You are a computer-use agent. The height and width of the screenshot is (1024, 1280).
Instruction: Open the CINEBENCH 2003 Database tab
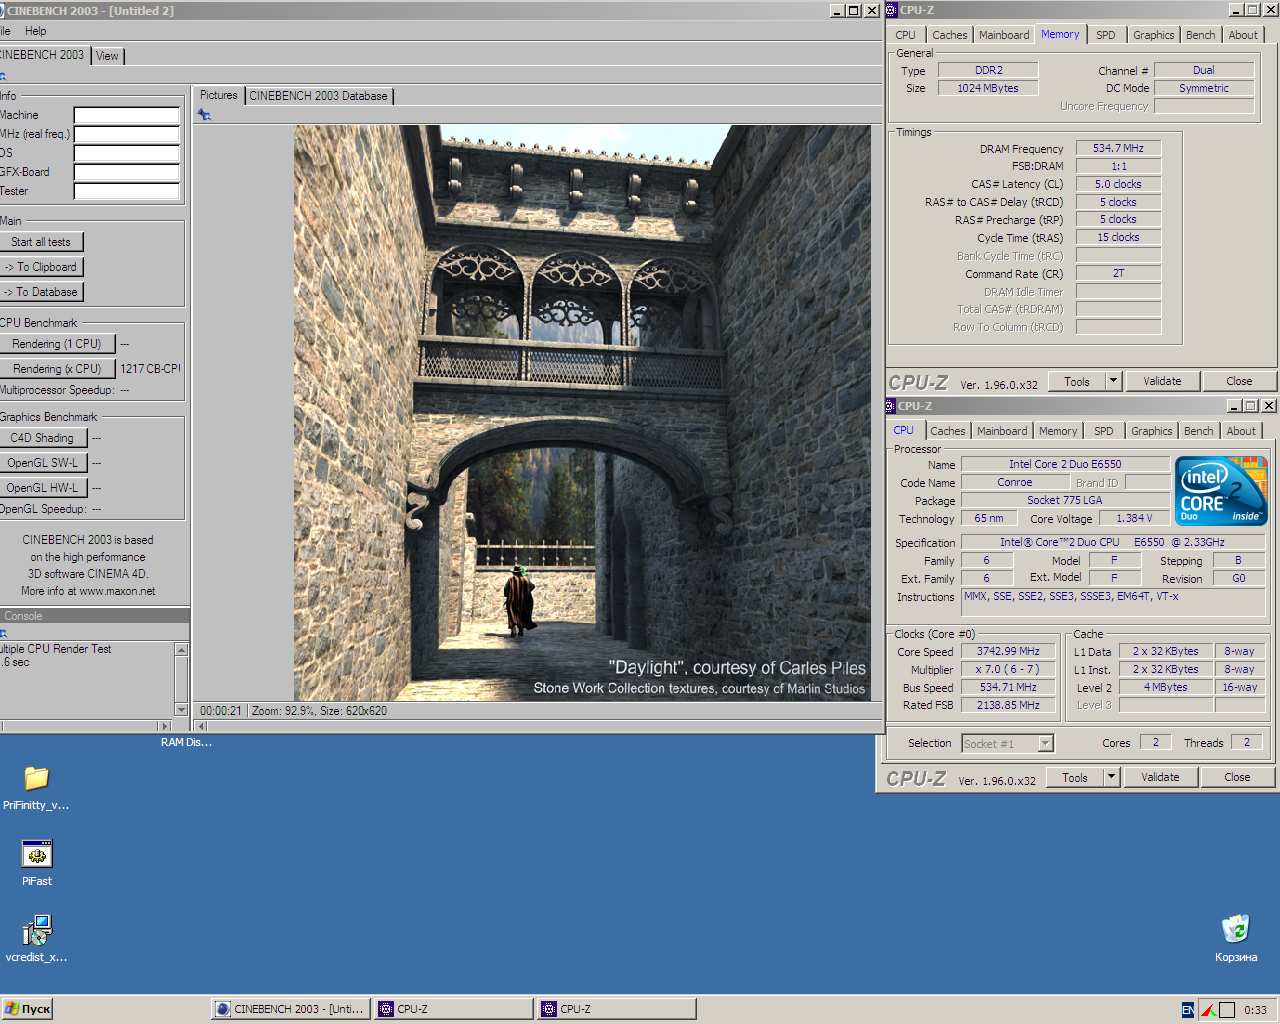318,96
